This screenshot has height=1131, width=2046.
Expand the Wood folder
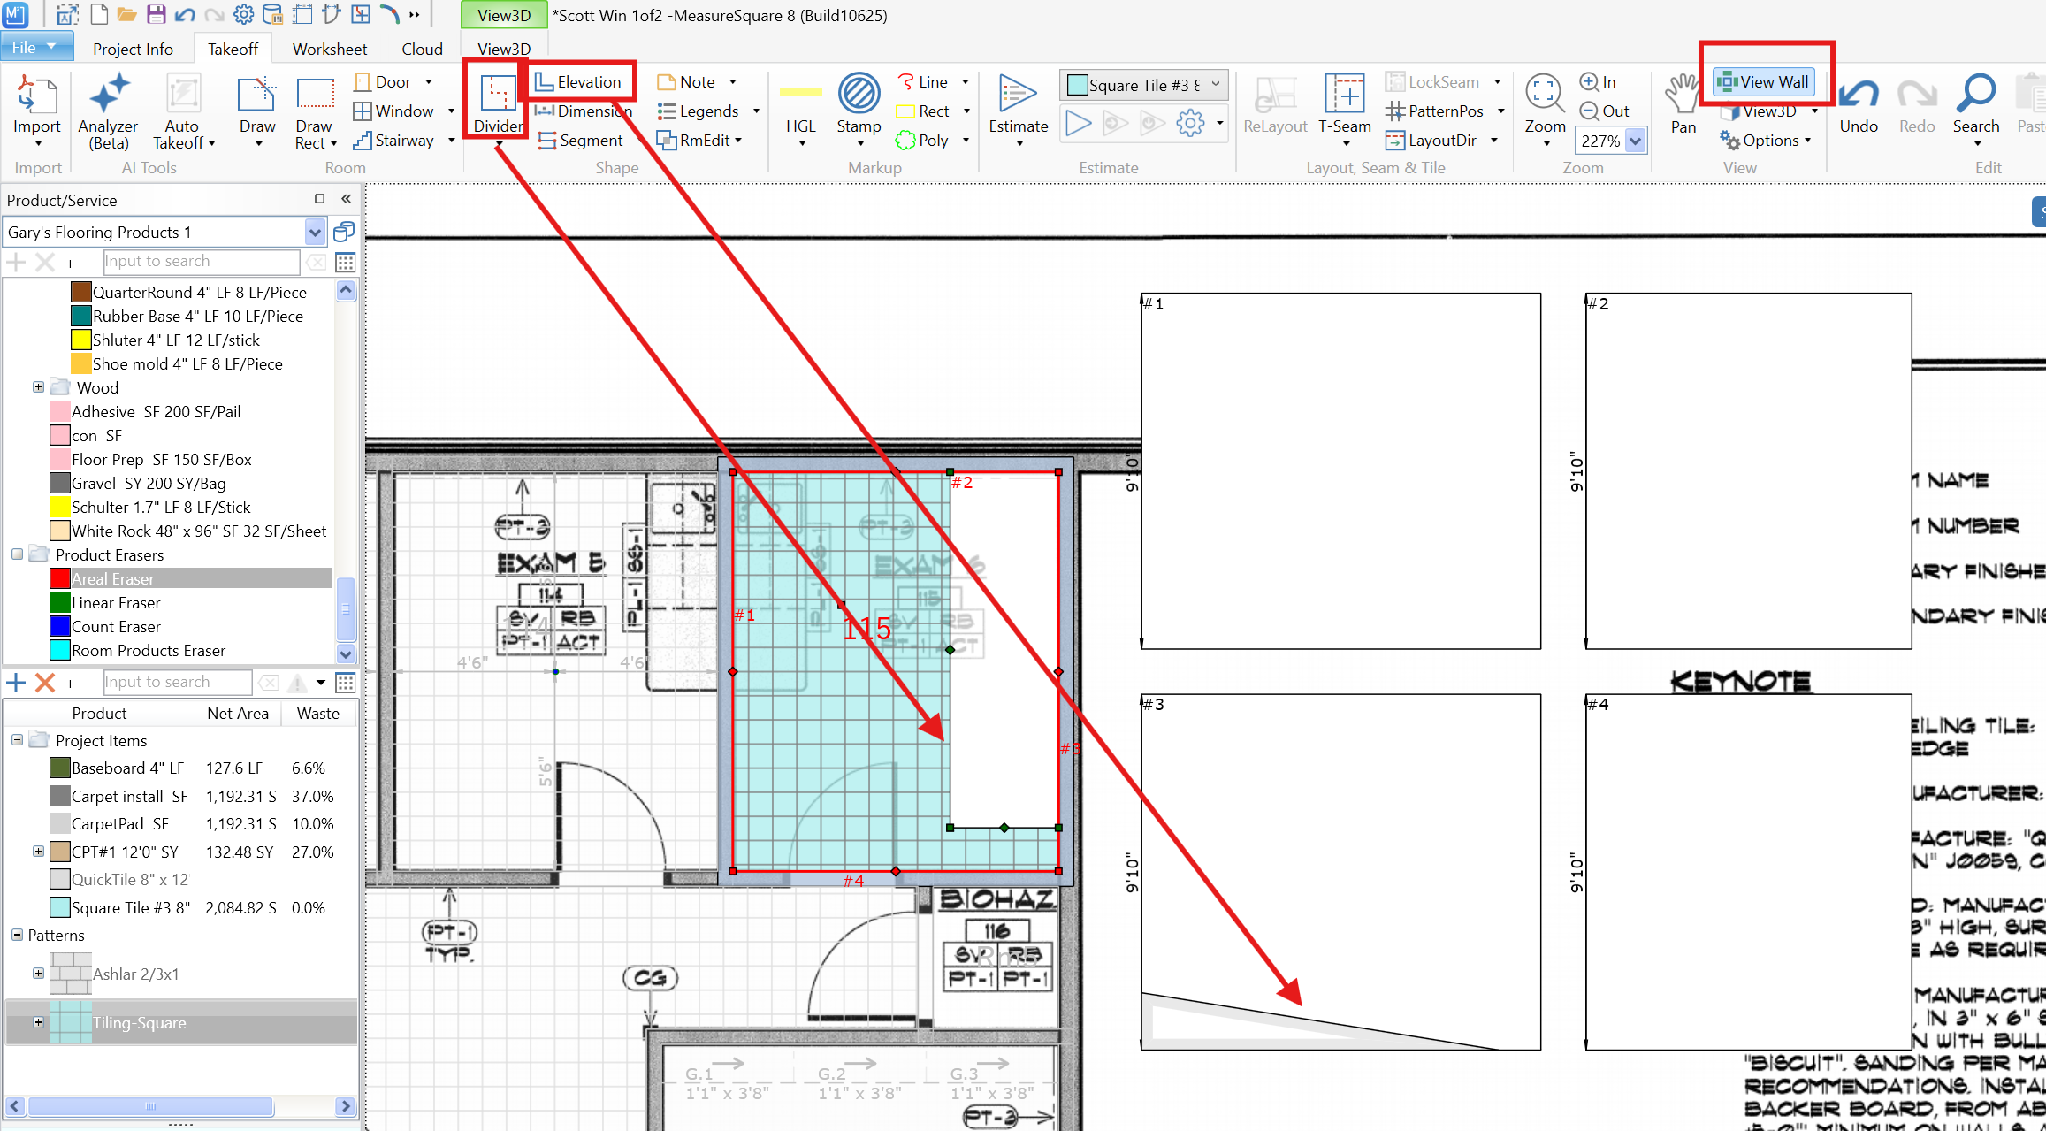coord(38,387)
